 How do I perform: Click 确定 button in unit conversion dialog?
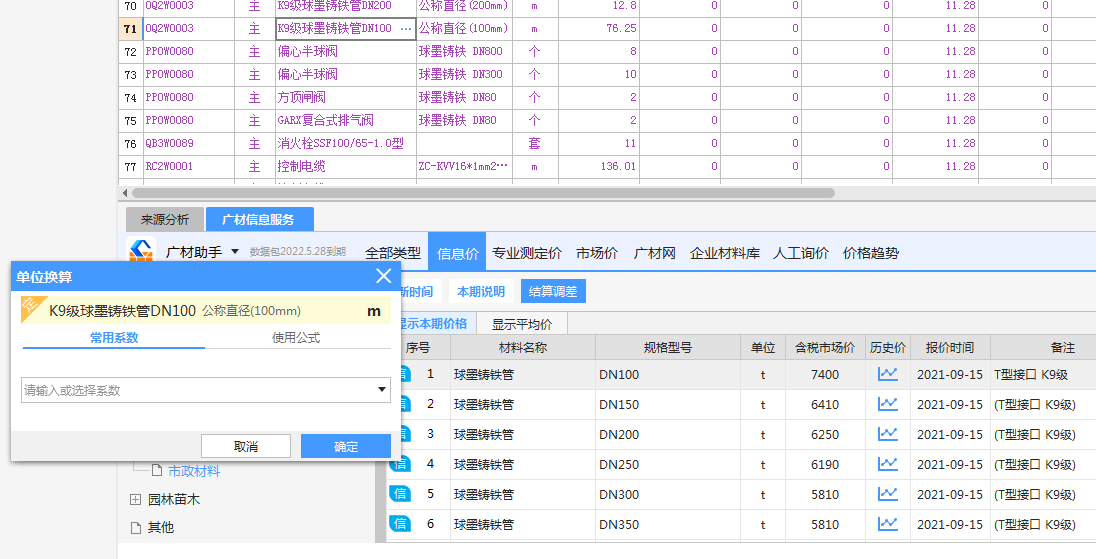[x=346, y=447]
